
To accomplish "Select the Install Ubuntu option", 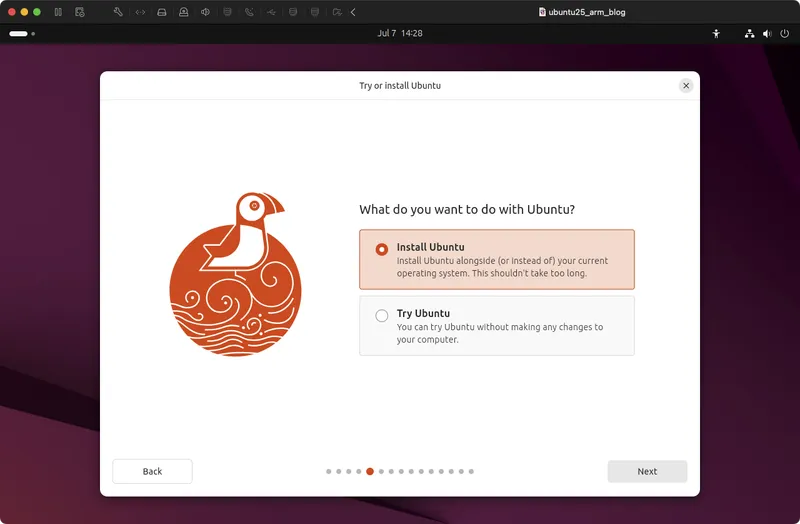I will (x=497, y=259).
